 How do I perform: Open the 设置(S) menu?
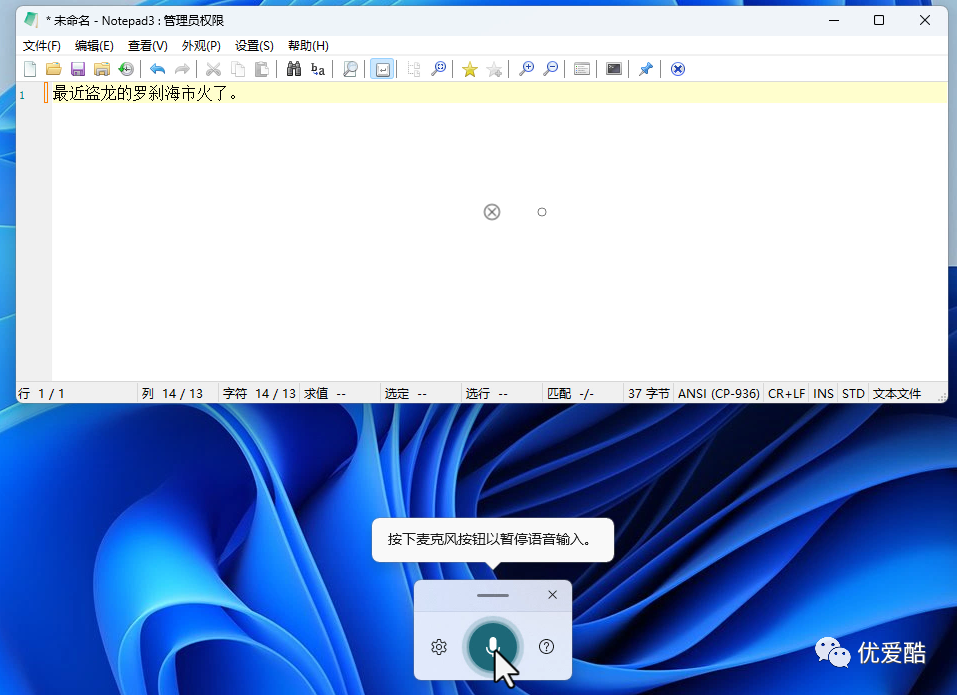pyautogui.click(x=254, y=46)
